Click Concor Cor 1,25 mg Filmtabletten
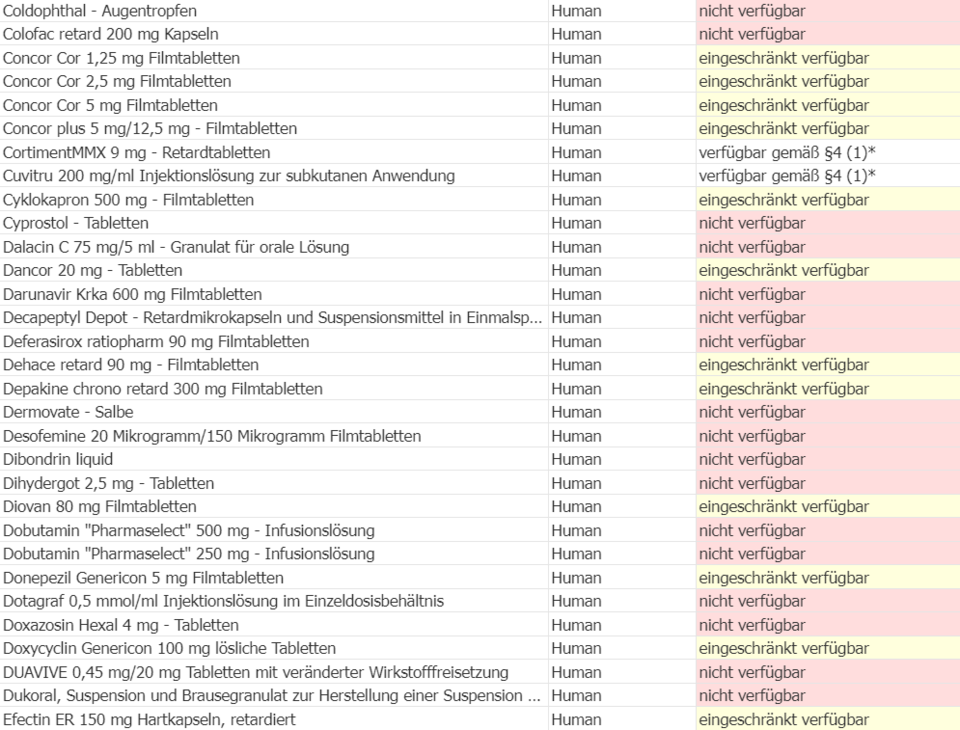The height and width of the screenshot is (730, 960). [x=120, y=57]
